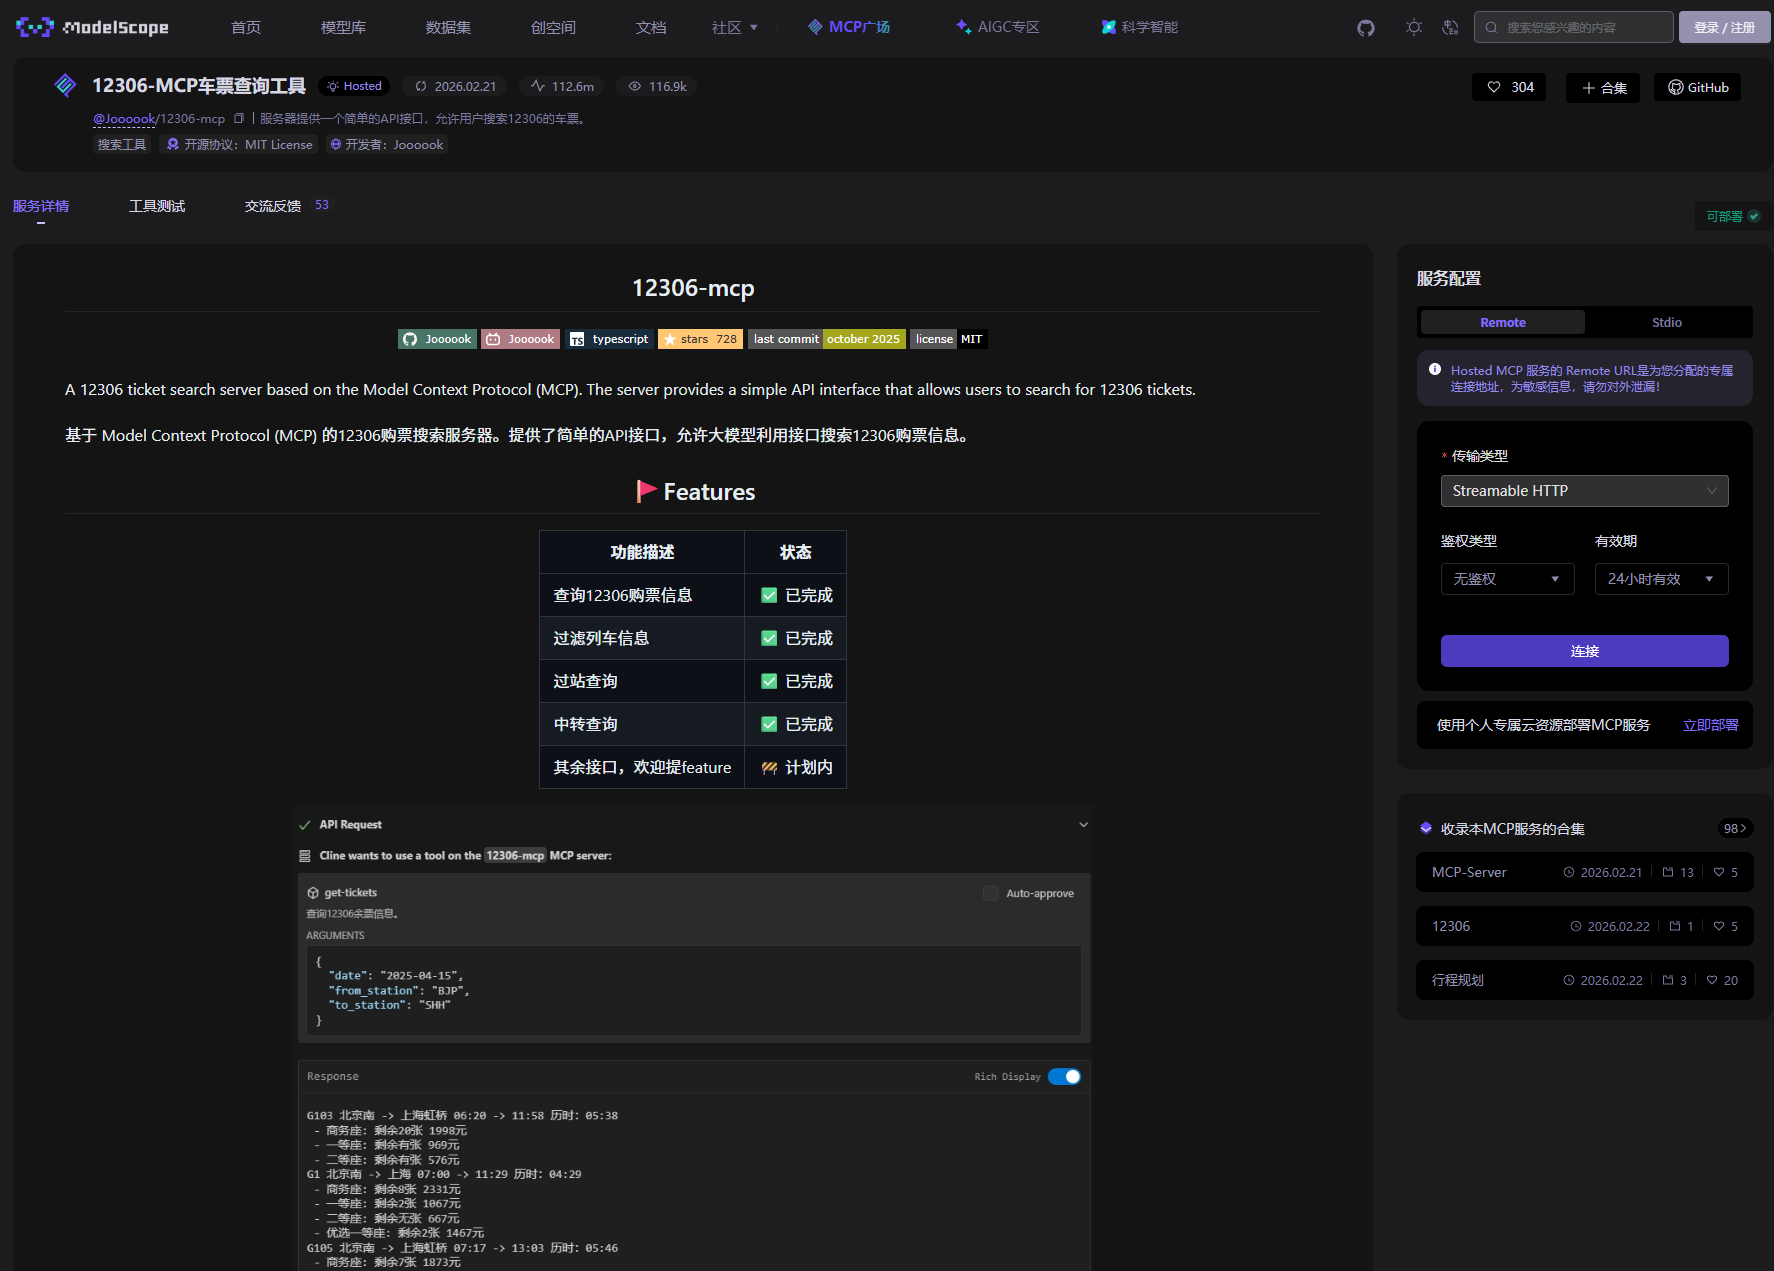Toggle the Rich Display switch
Screen dimensions: 1774x1271
click(1064, 1076)
